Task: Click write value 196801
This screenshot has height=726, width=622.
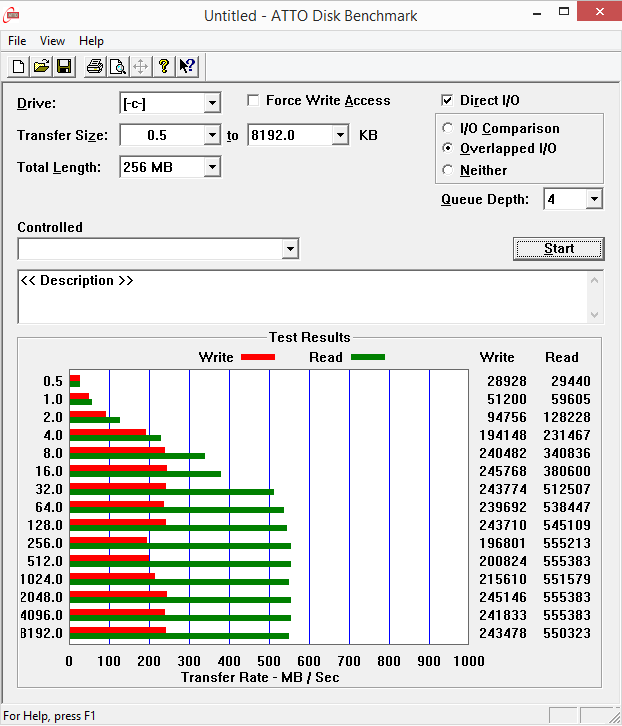Action: tap(503, 543)
